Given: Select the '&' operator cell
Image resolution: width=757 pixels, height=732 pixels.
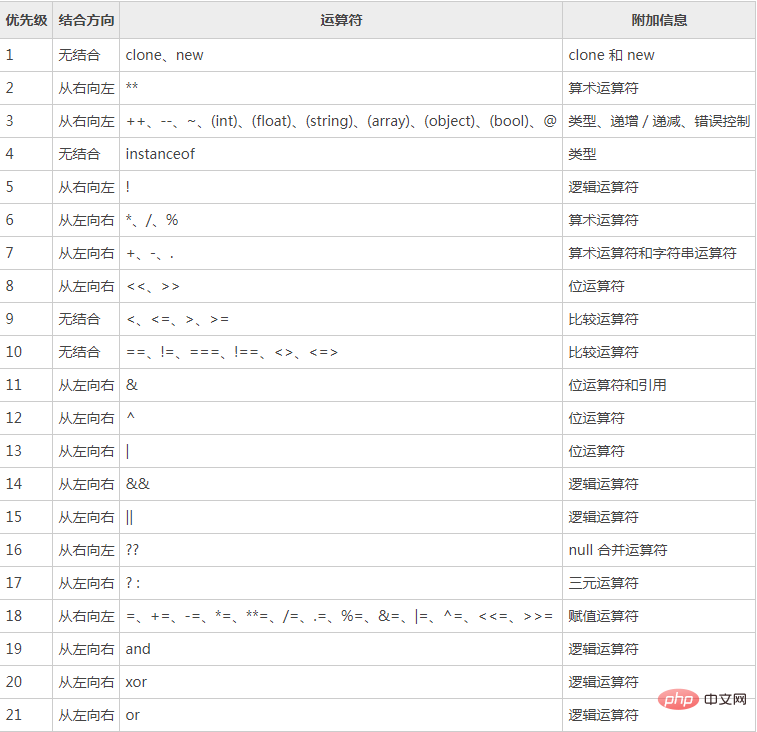Looking at the screenshot, I should [341, 385].
